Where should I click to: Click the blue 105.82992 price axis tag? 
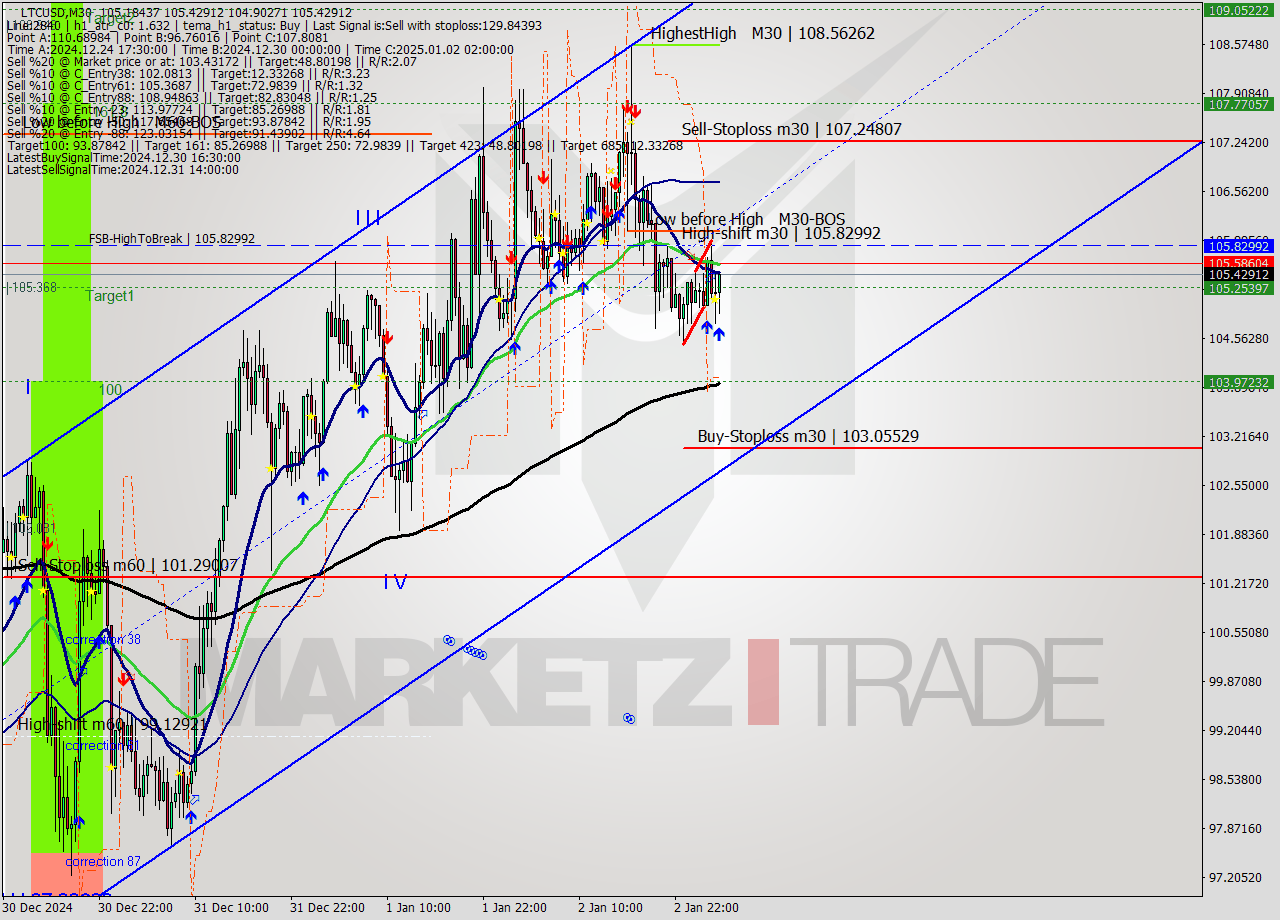point(1238,245)
